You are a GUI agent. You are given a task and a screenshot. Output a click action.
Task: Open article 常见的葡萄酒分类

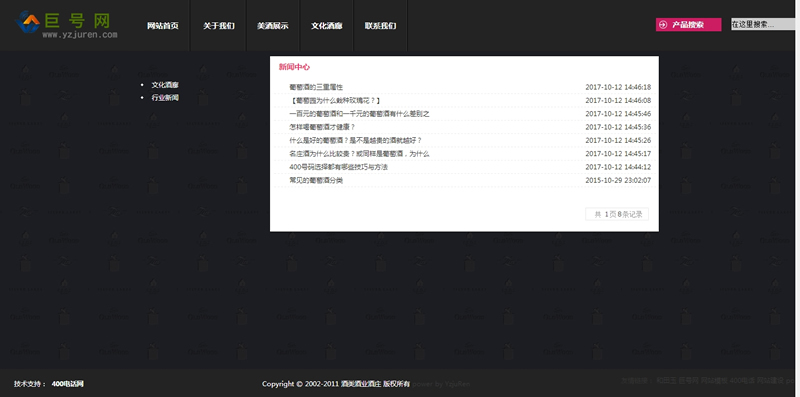pyautogui.click(x=316, y=180)
